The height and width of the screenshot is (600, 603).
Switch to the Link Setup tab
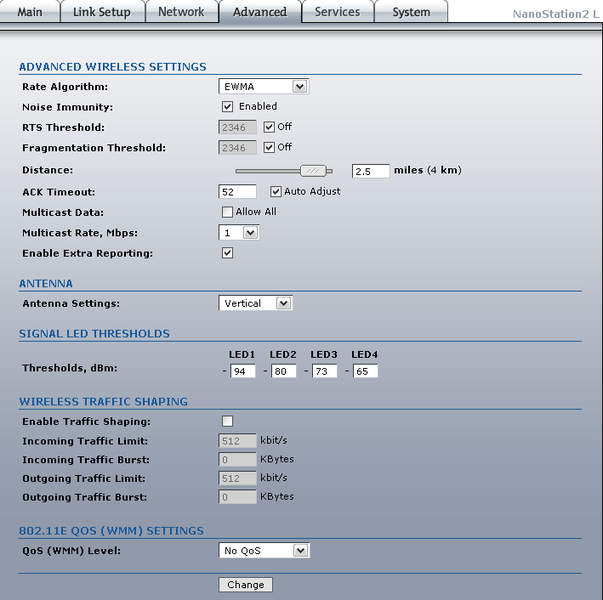coord(102,12)
